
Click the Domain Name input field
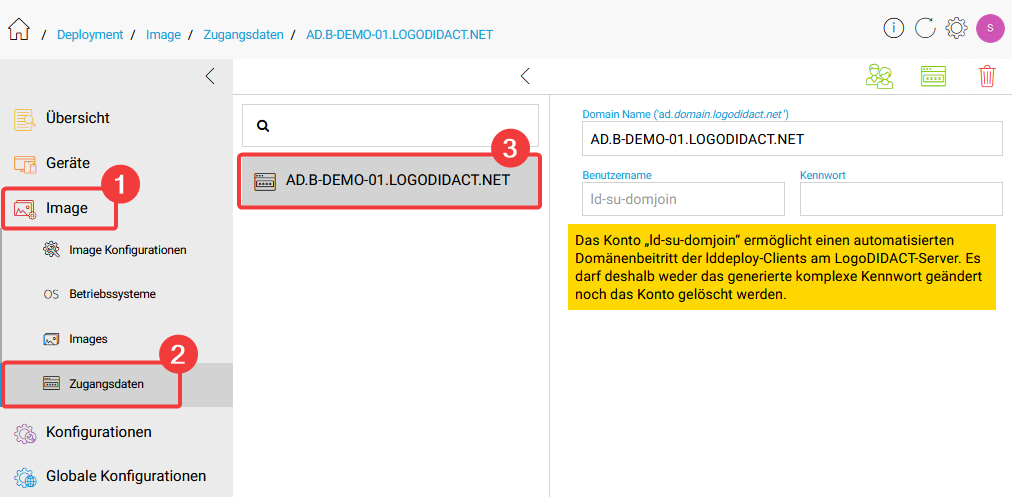[x=792, y=139]
